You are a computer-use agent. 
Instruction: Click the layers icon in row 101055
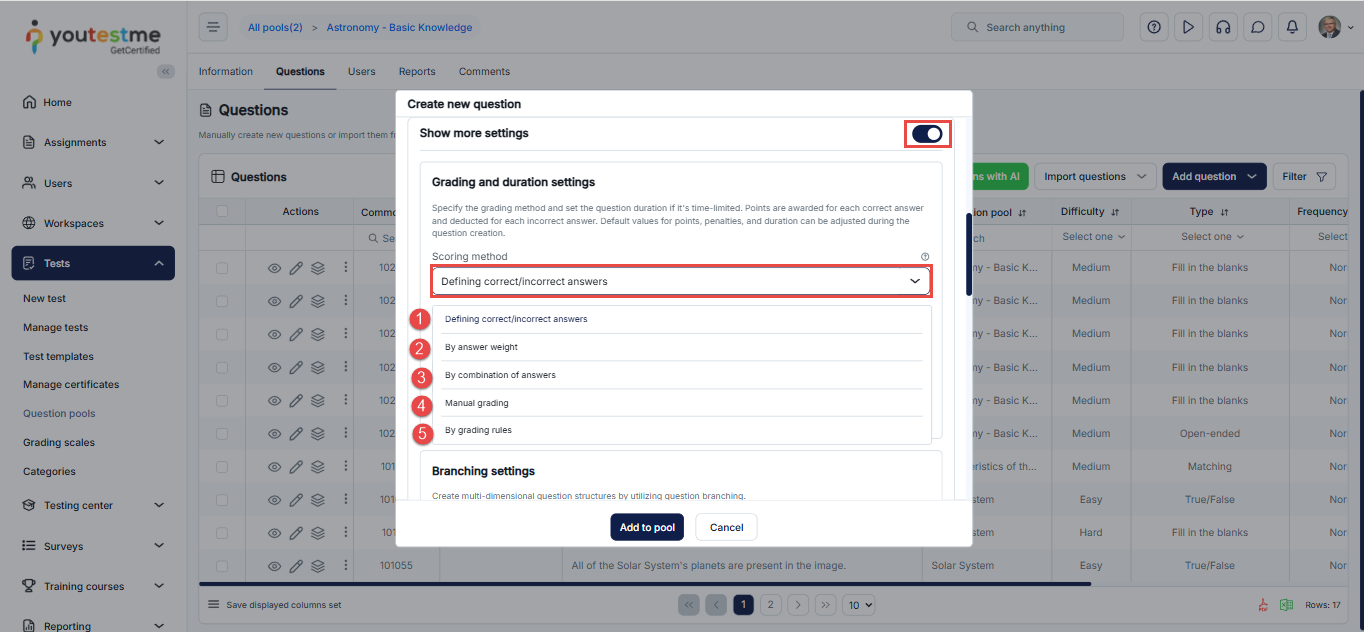[x=318, y=566]
